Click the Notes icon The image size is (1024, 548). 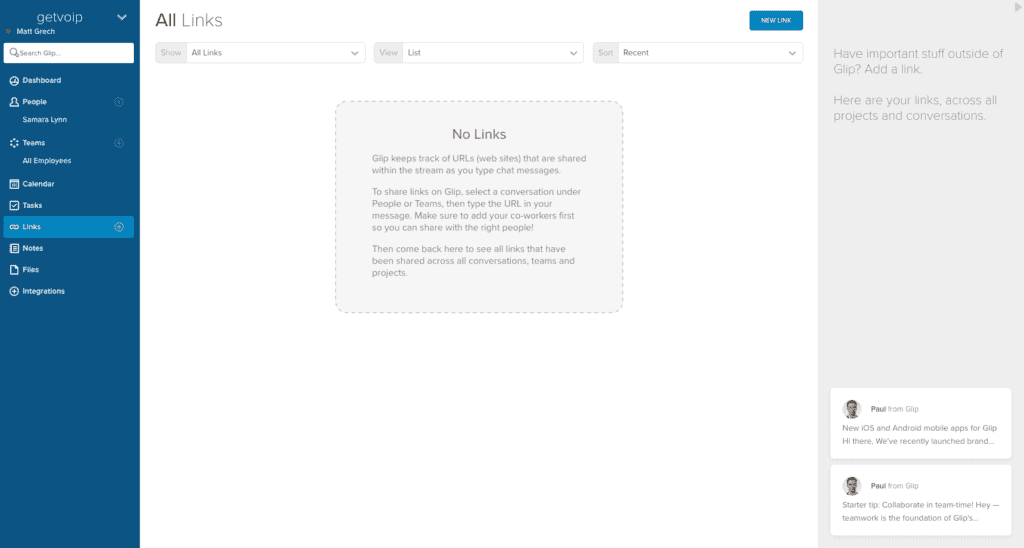click(14, 248)
